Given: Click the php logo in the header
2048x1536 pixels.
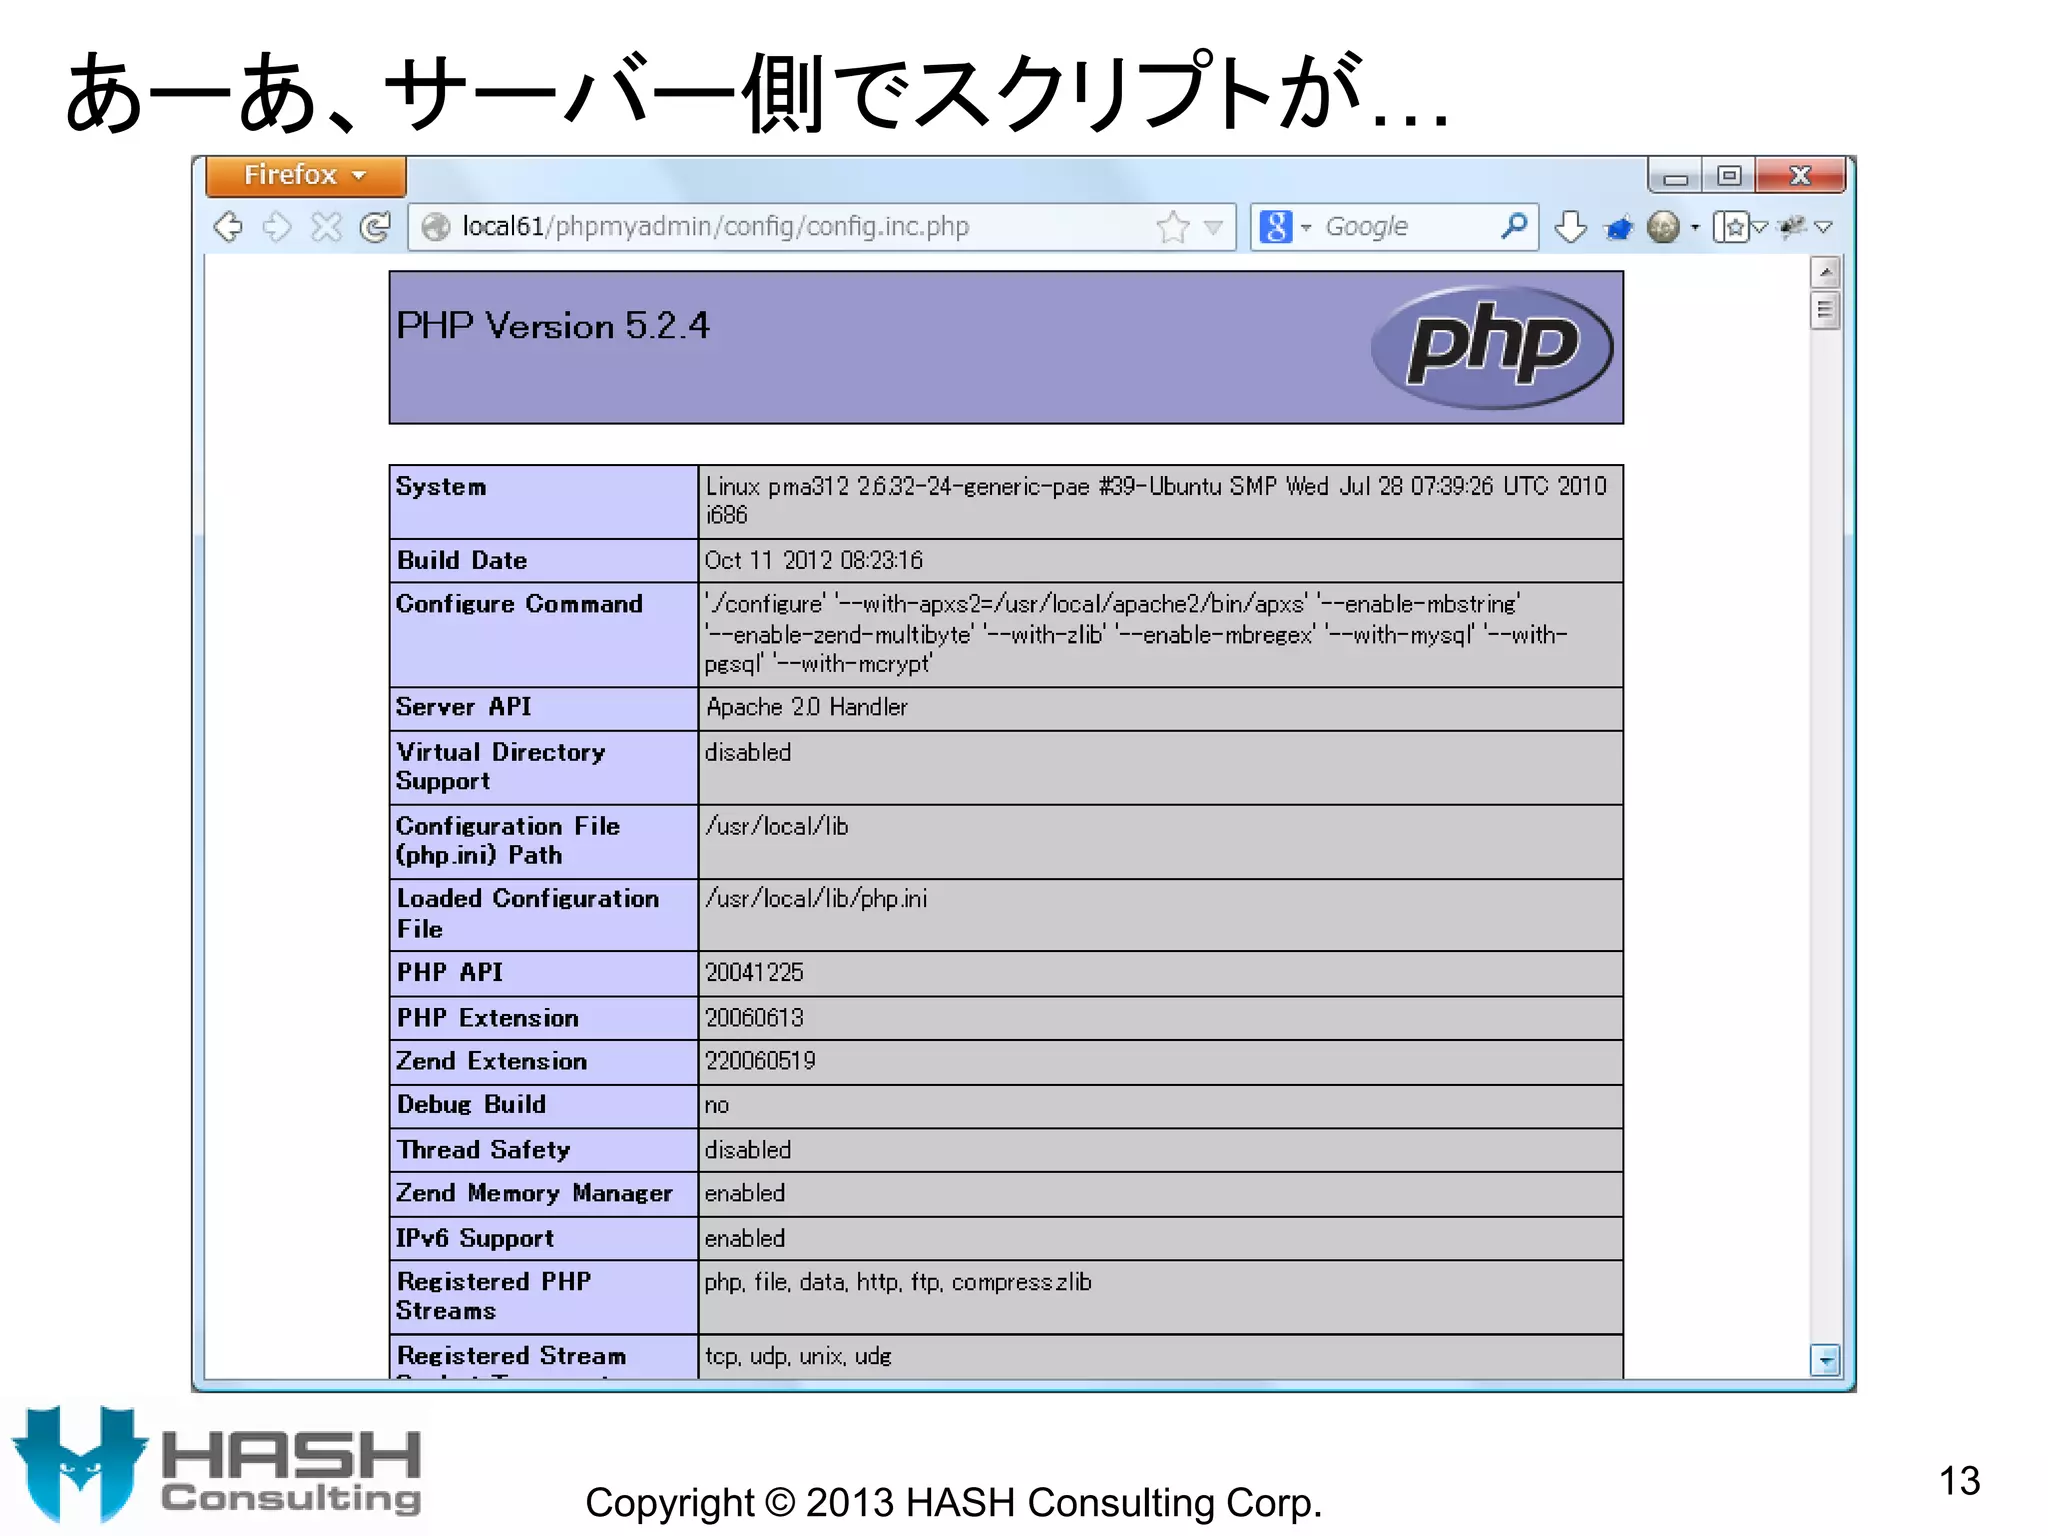Looking at the screenshot, I should pyautogui.click(x=1492, y=347).
